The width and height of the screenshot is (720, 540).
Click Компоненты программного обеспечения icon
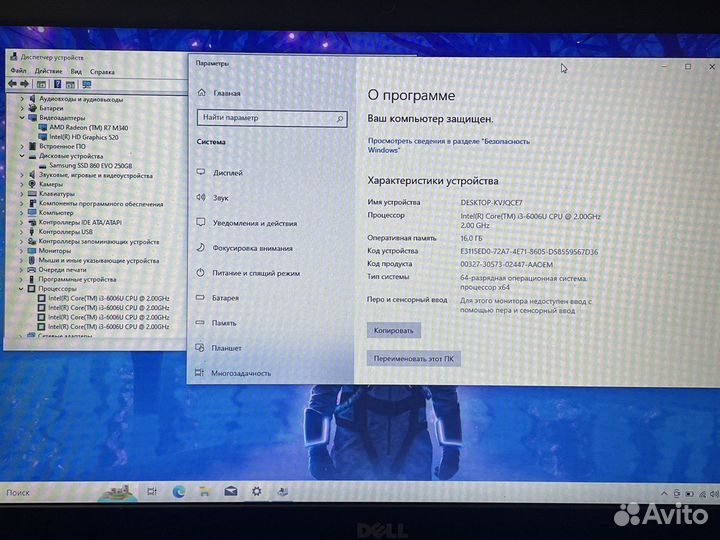tap(32, 203)
